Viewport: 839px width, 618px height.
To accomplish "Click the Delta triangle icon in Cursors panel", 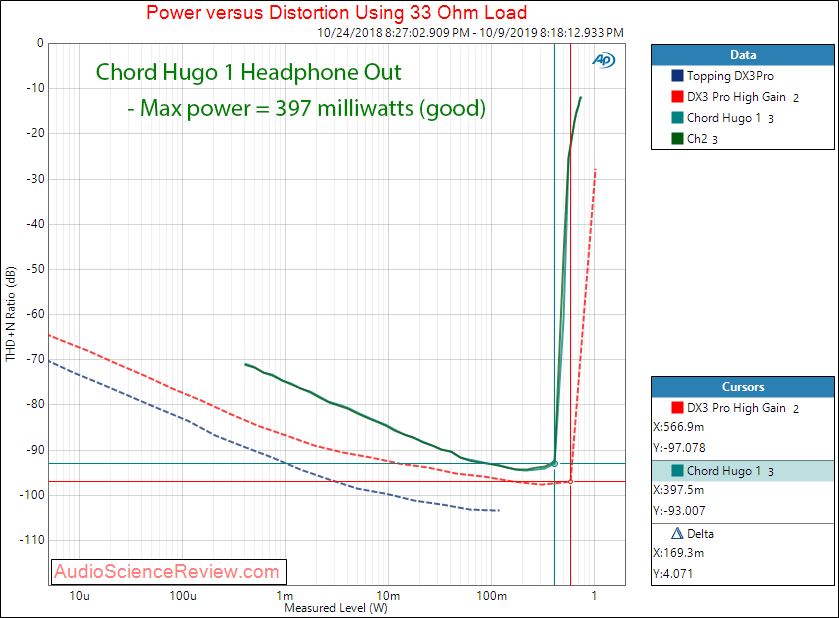I will coord(677,533).
